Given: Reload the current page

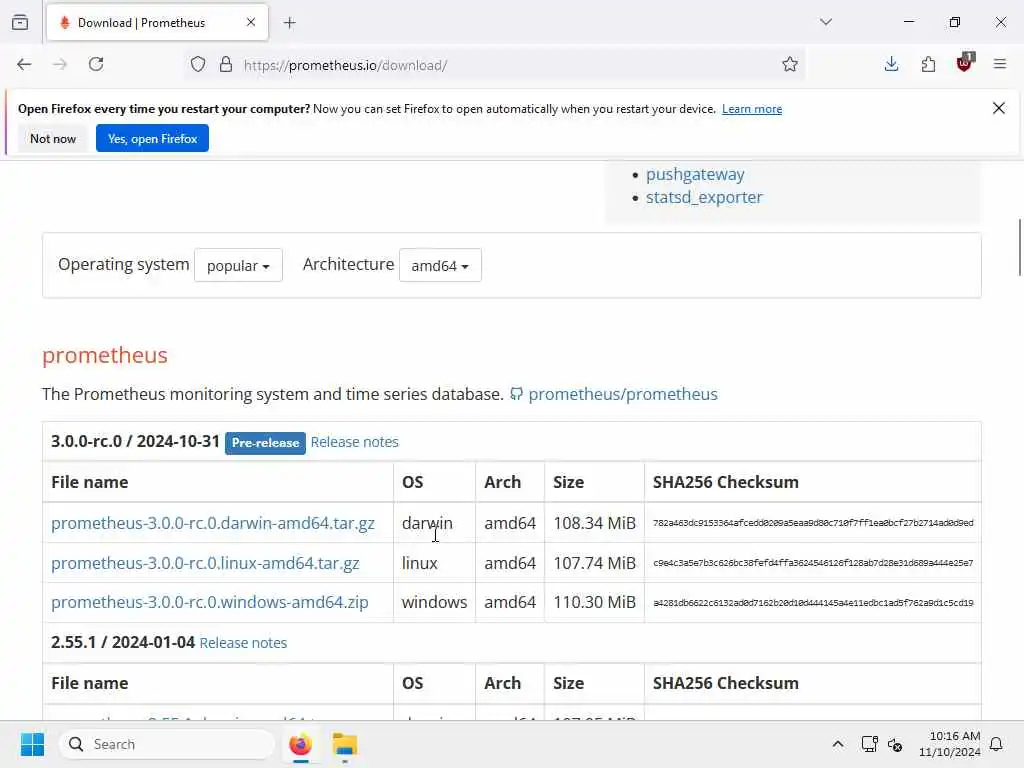Looking at the screenshot, I should 96,65.
